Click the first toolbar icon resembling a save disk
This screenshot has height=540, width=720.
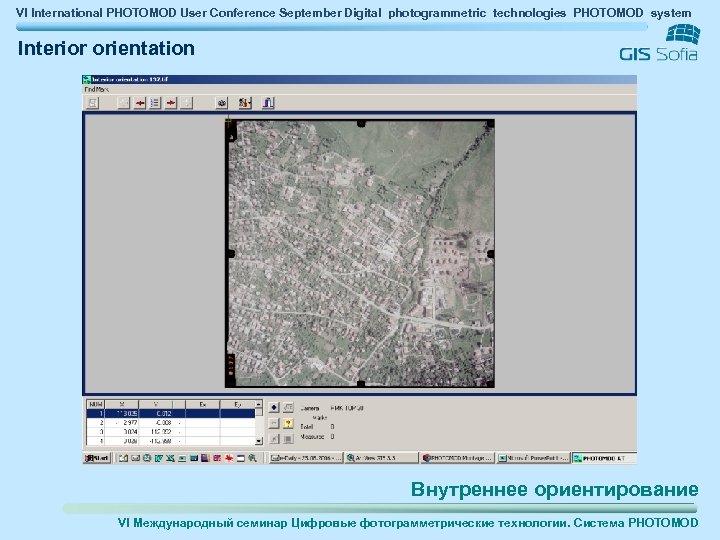click(92, 103)
